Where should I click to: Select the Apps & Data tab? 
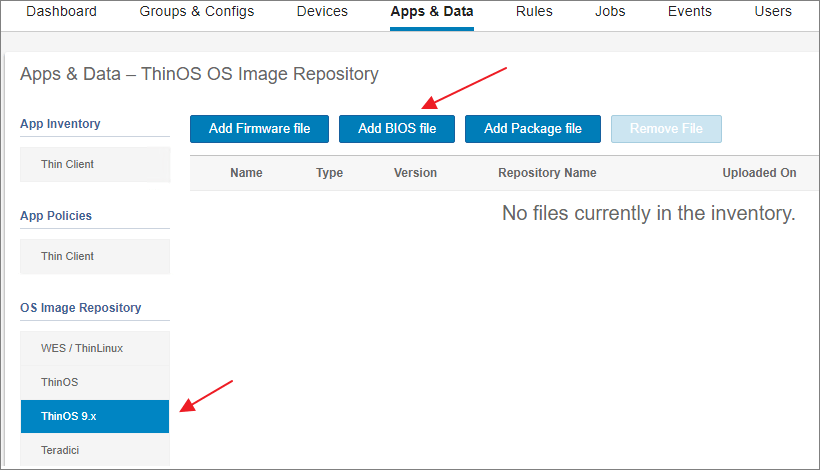(432, 12)
